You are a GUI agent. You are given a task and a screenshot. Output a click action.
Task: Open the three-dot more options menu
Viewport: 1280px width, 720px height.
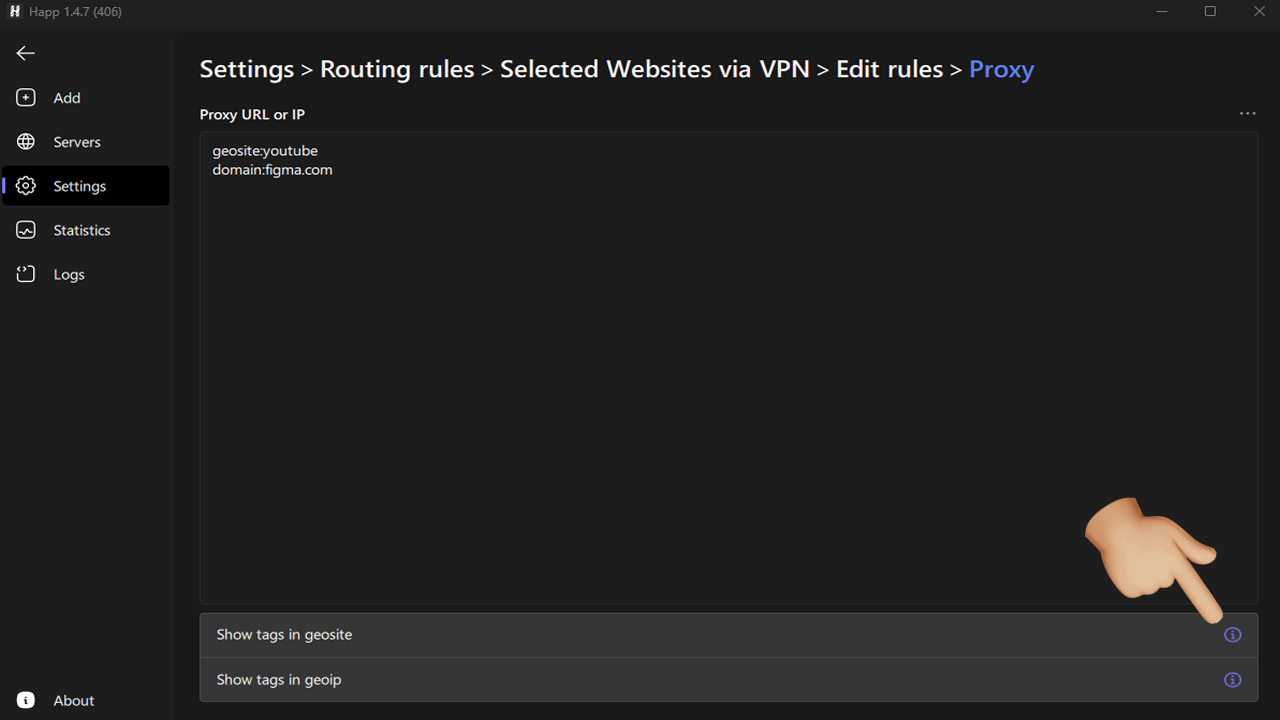(x=1247, y=114)
